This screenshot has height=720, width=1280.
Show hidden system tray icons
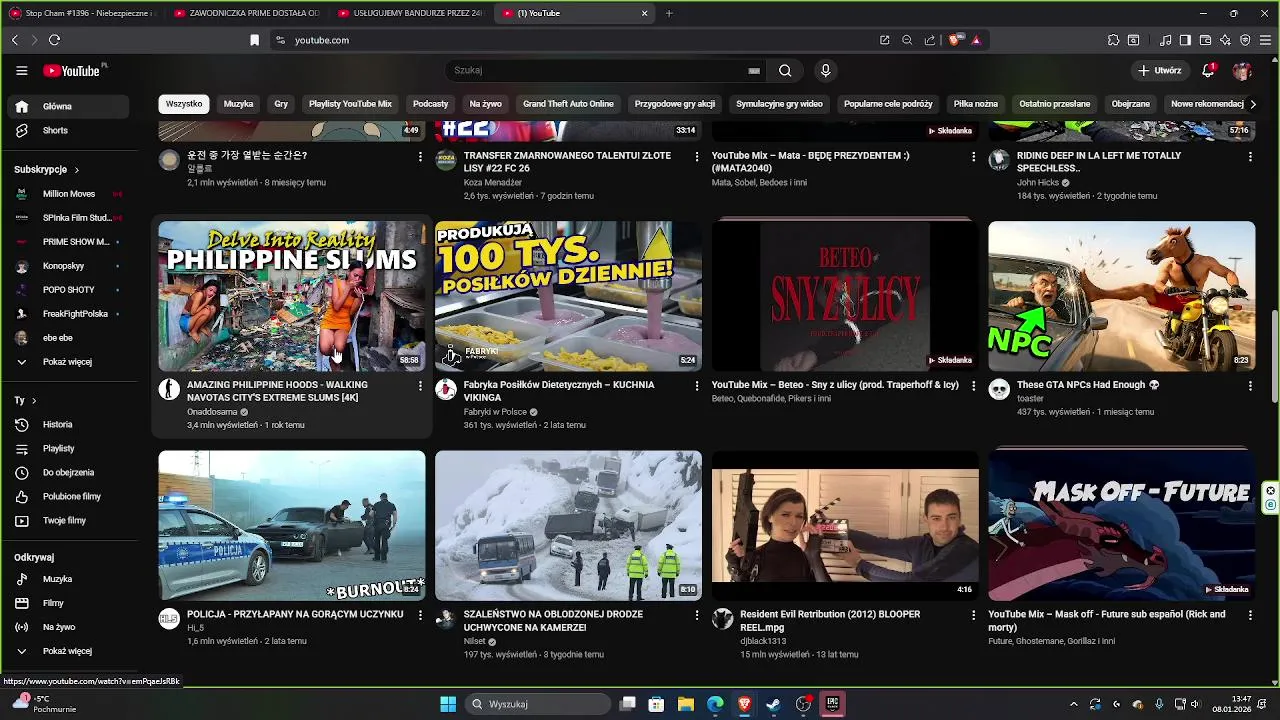click(1074, 704)
